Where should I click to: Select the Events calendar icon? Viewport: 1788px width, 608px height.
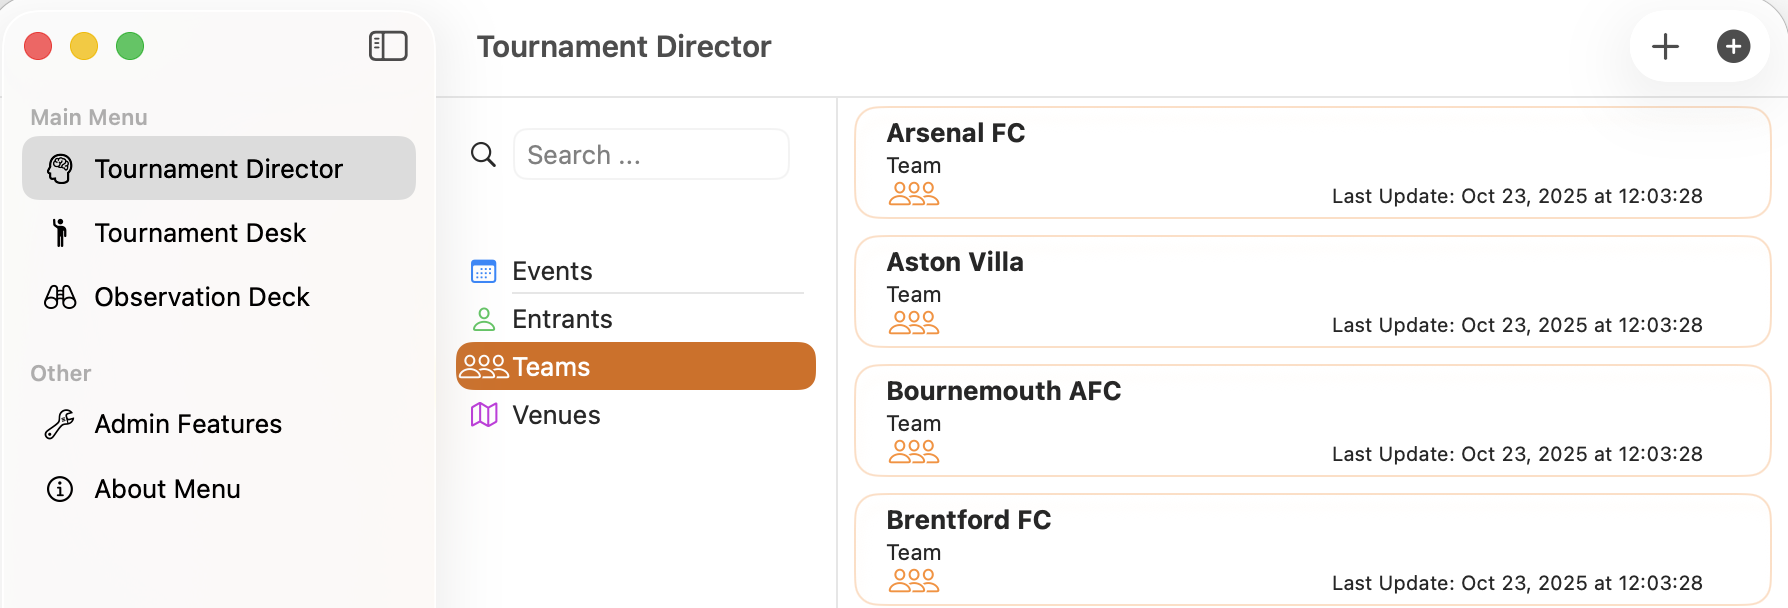(x=484, y=271)
